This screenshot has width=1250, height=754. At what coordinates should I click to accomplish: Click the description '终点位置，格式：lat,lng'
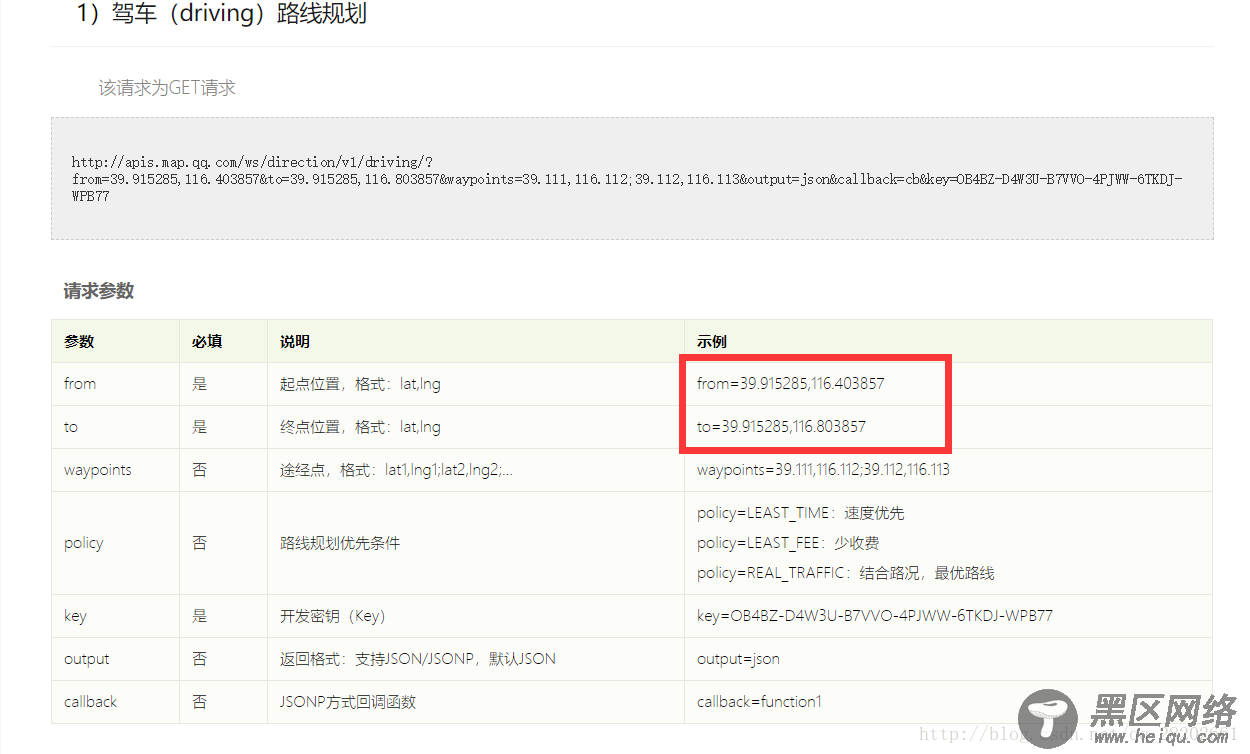pyautogui.click(x=360, y=427)
